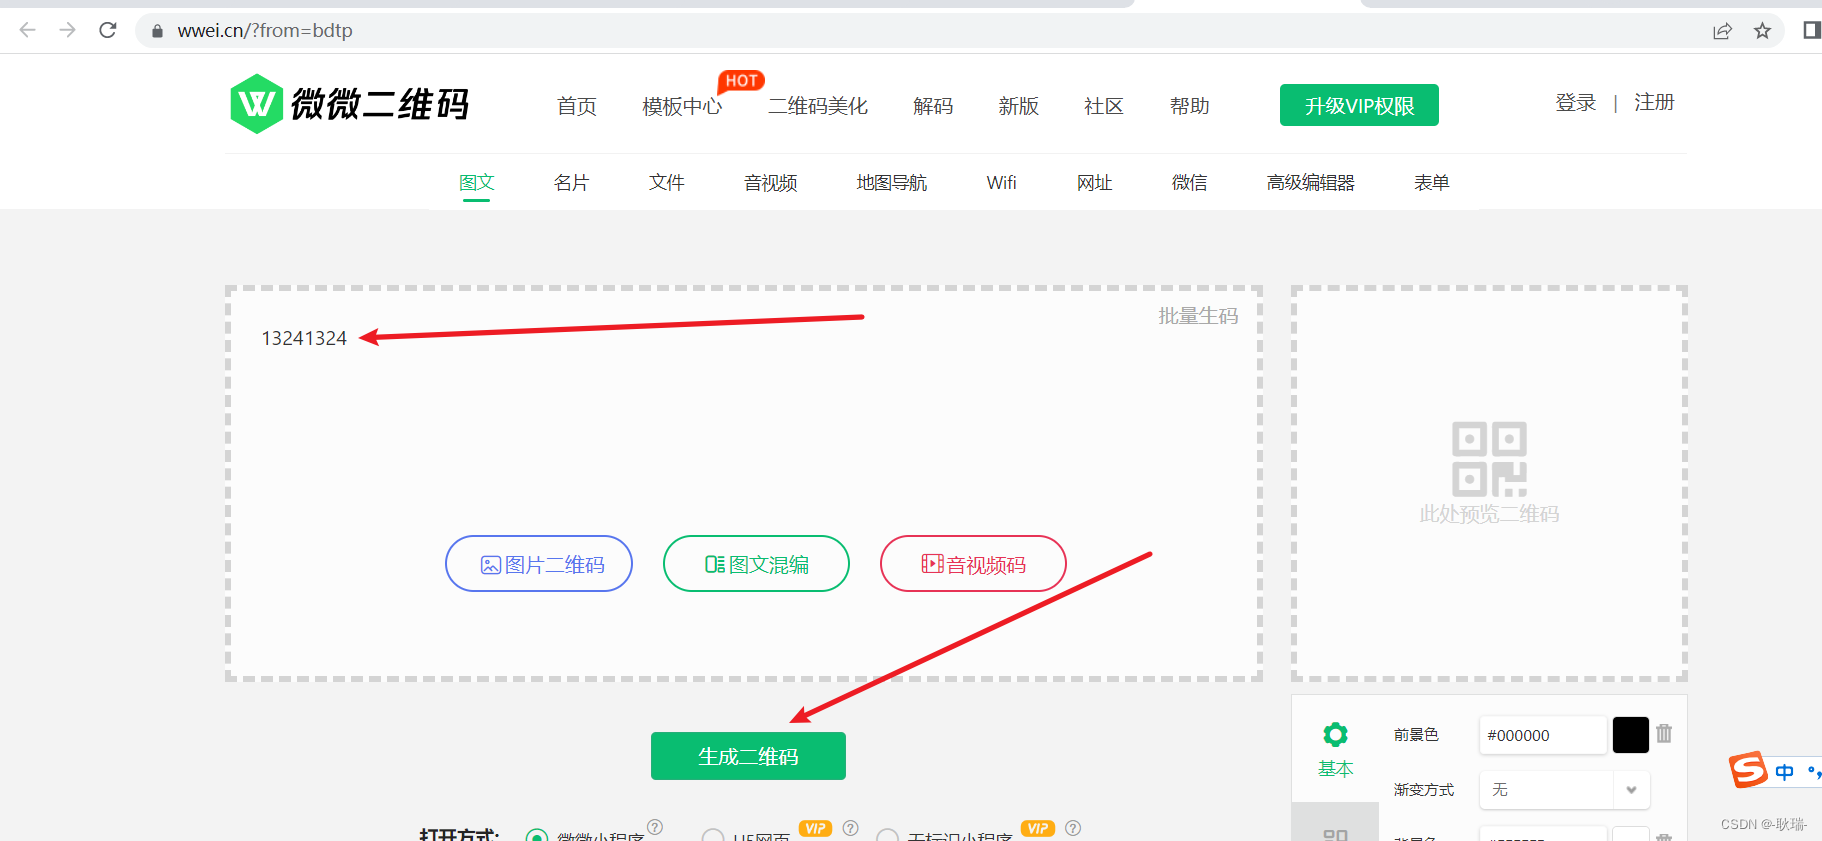
Task: Open the 渐变方式 dropdown
Action: [1564, 790]
